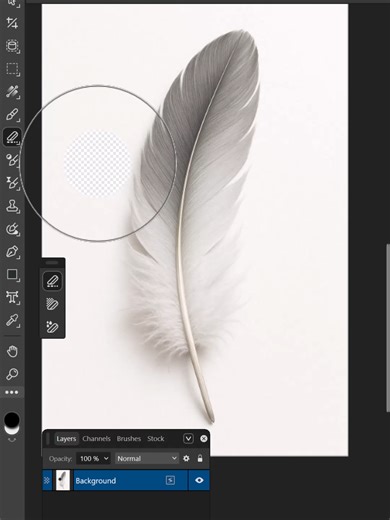Open layer settings gear icon
The height and width of the screenshot is (520, 390).
pos(186,458)
